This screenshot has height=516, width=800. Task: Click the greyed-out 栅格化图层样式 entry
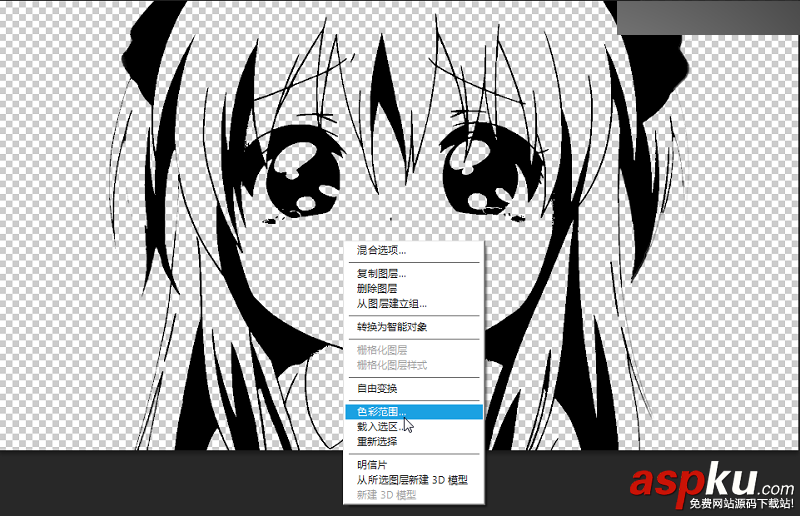(x=413, y=365)
